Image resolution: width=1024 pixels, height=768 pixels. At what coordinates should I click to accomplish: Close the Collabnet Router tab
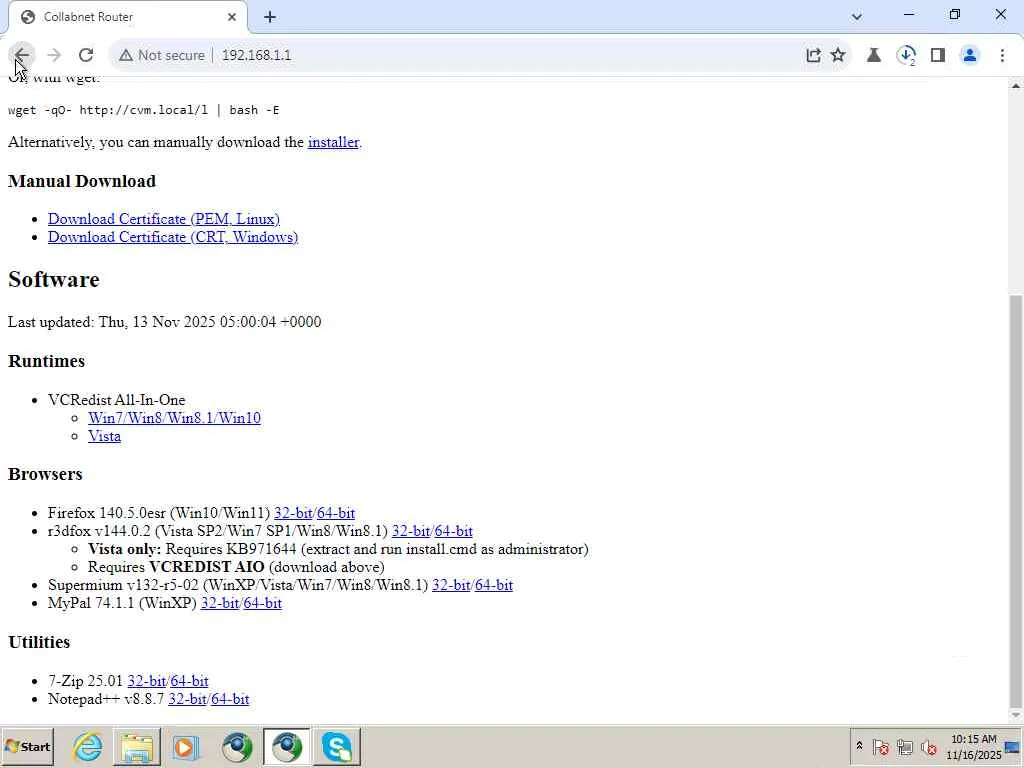[232, 17]
